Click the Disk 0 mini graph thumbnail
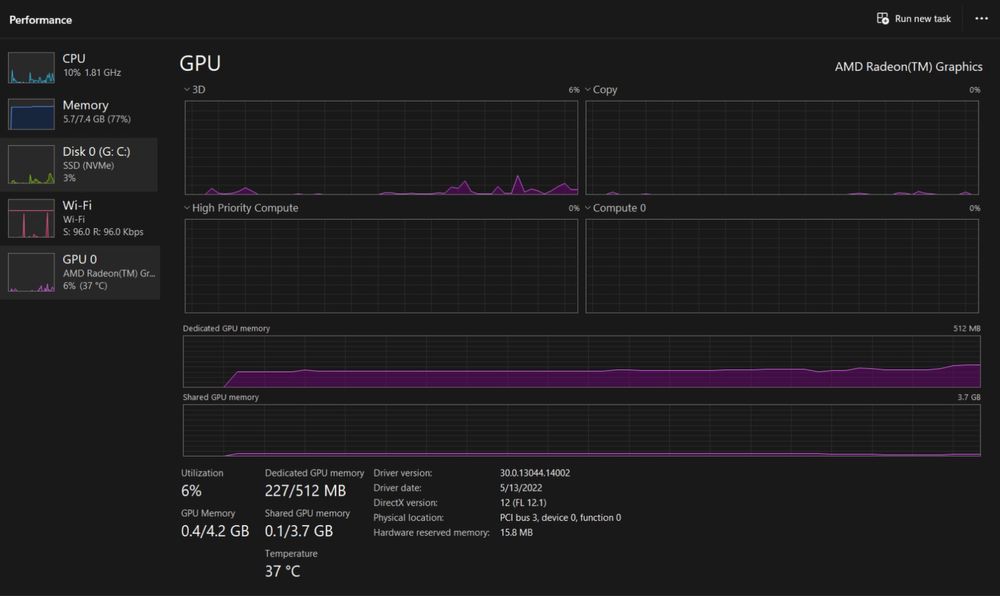The image size is (1000, 596). point(31,164)
